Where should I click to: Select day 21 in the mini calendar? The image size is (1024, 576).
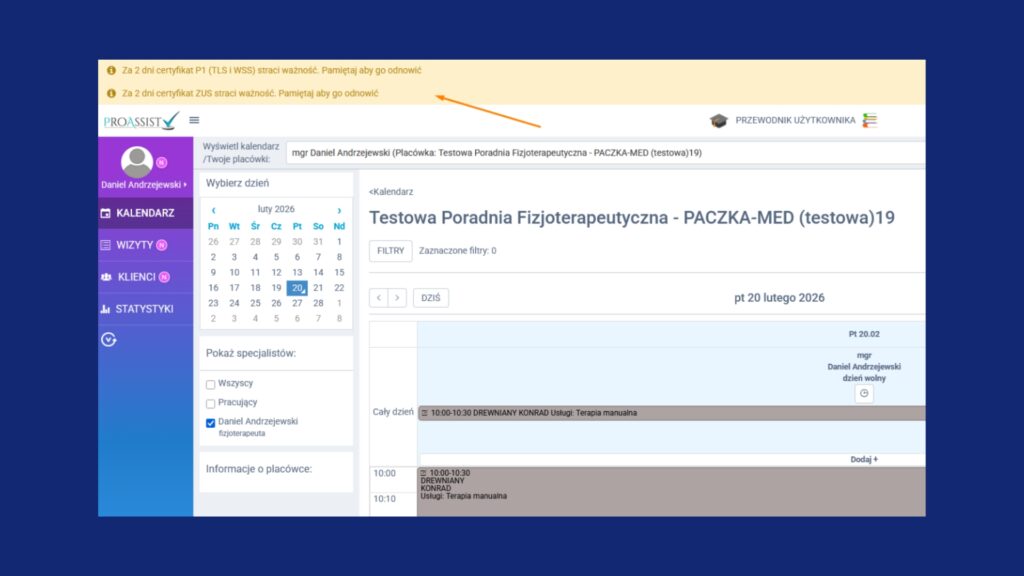point(318,288)
